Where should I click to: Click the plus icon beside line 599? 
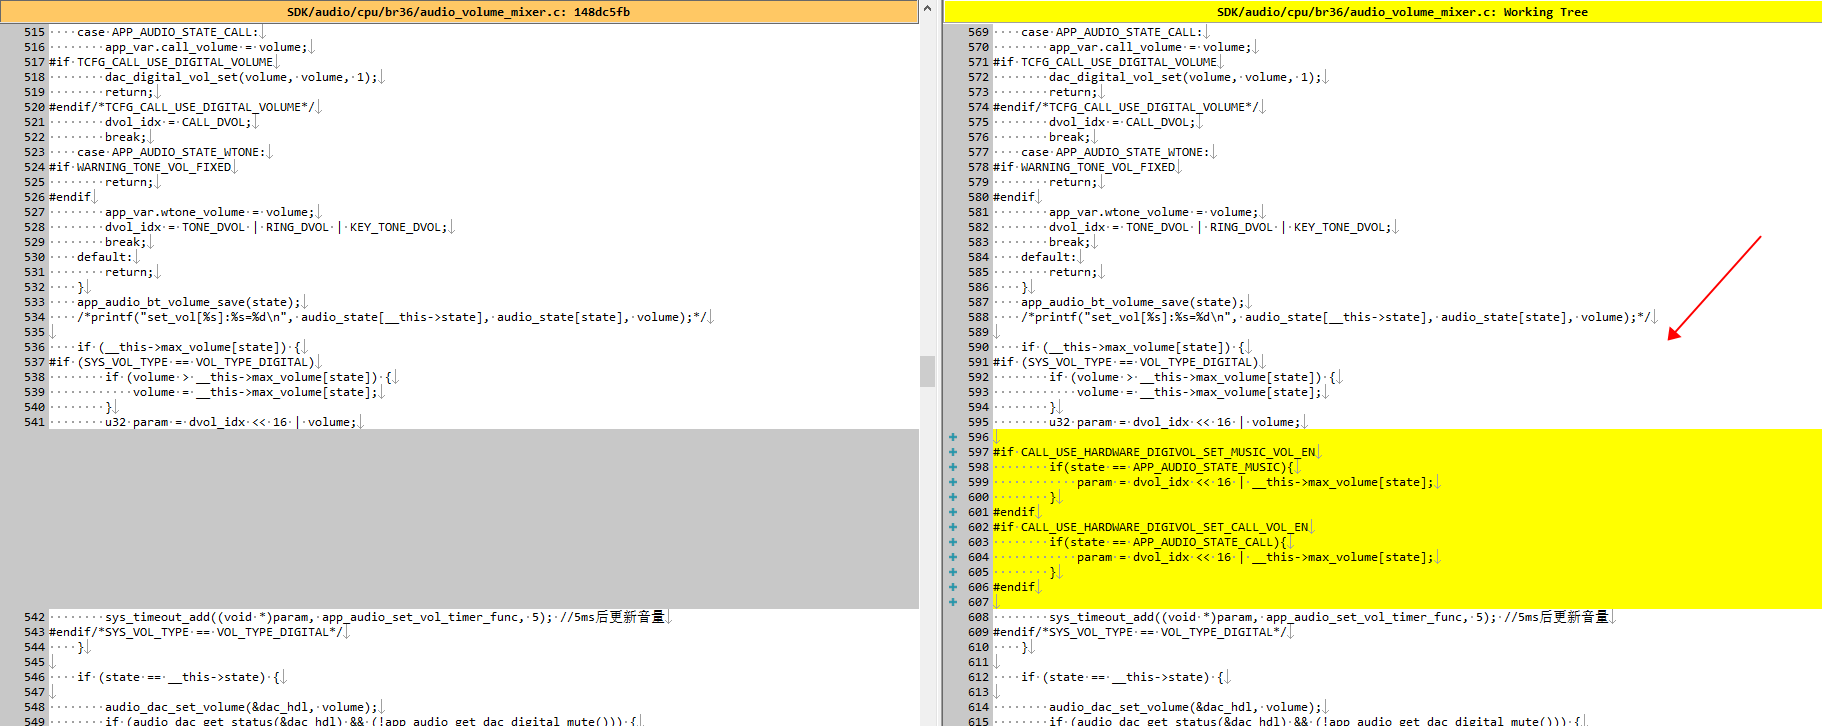(x=953, y=482)
